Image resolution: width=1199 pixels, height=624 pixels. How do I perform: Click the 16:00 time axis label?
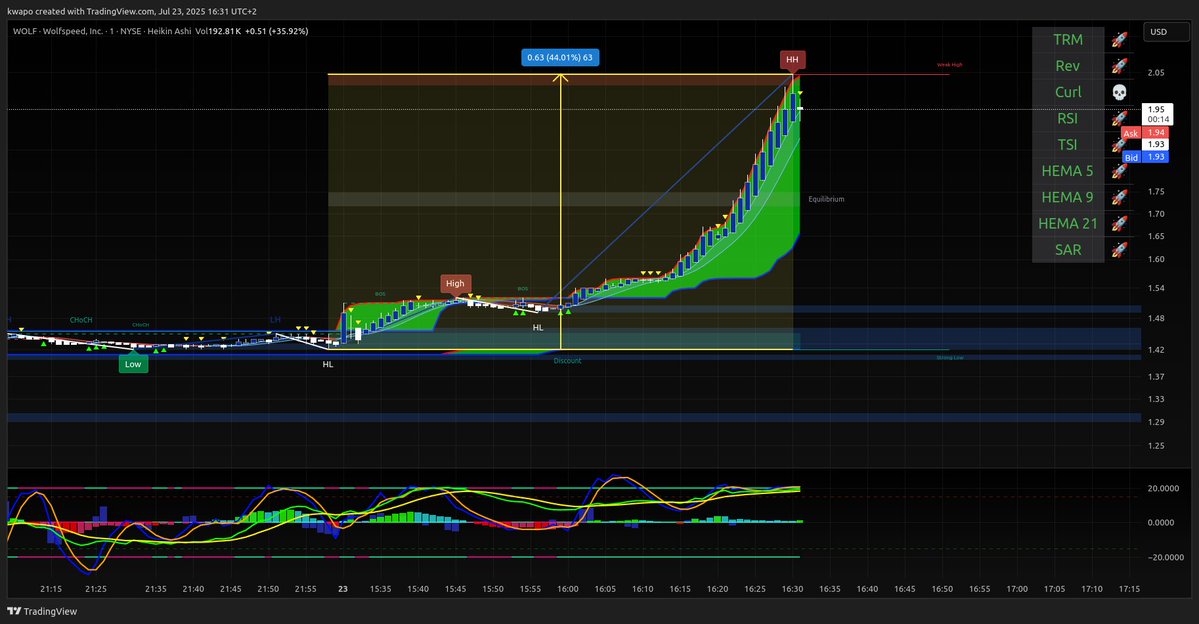point(567,589)
